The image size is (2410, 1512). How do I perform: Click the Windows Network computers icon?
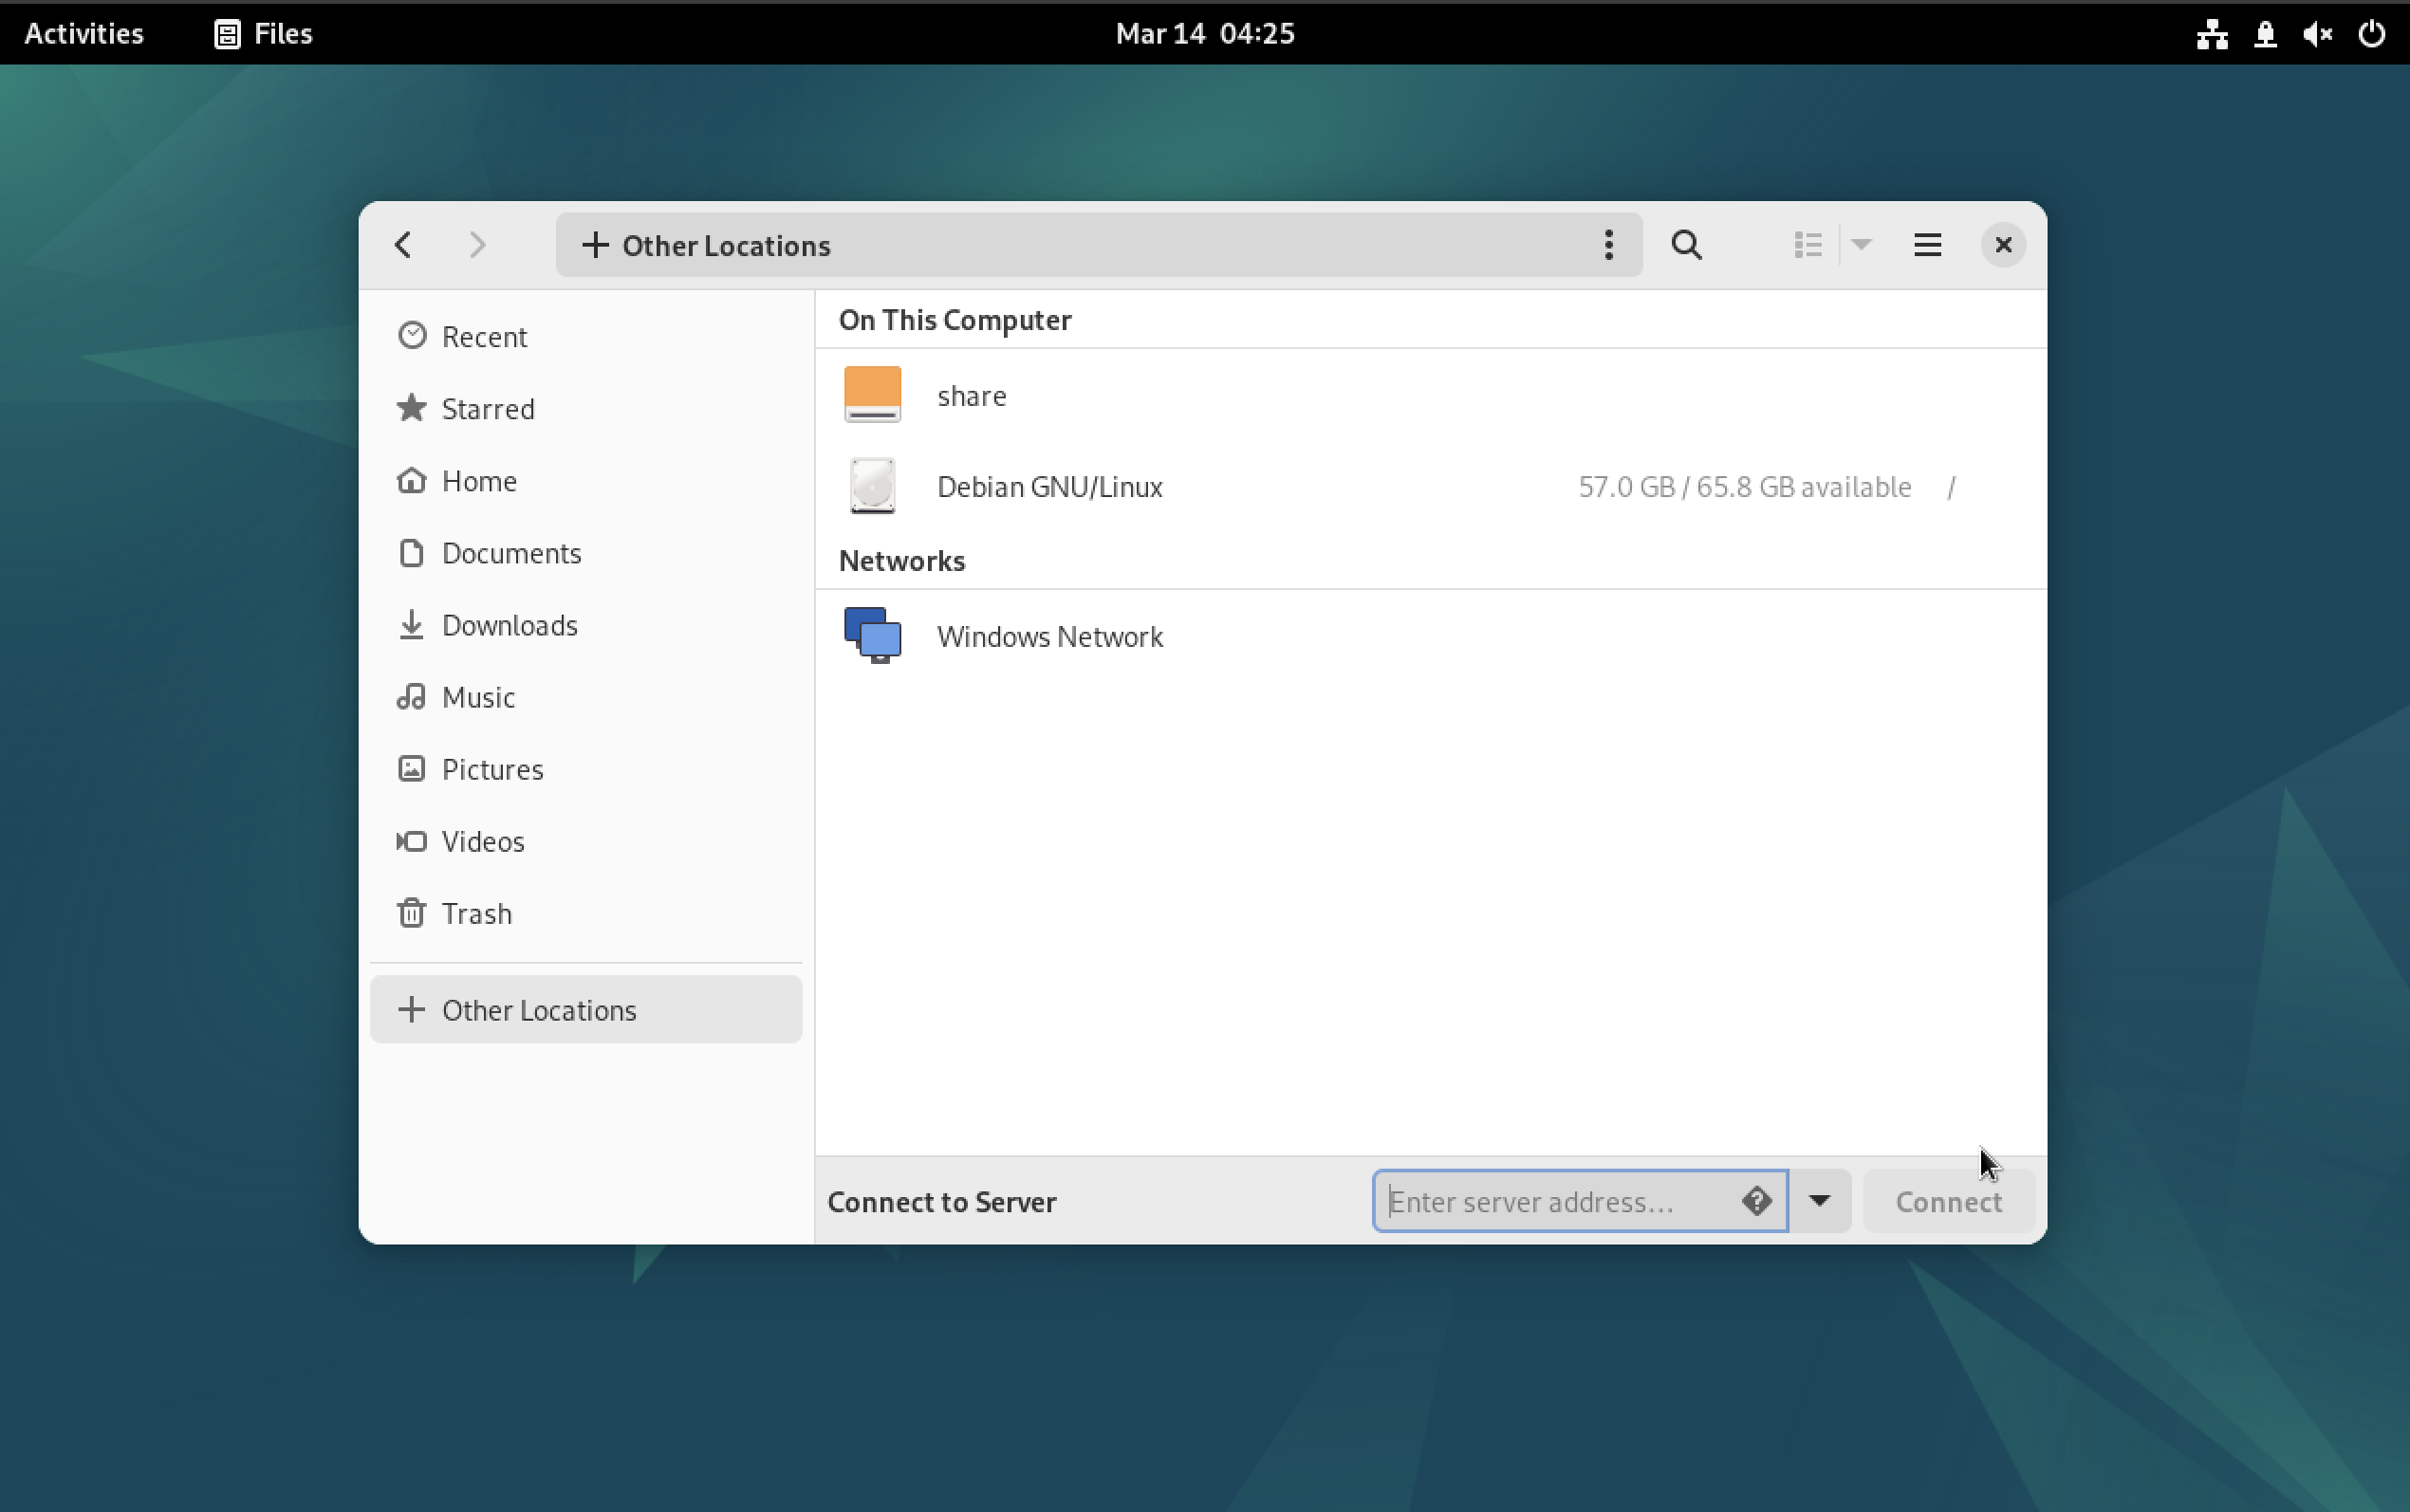872,636
